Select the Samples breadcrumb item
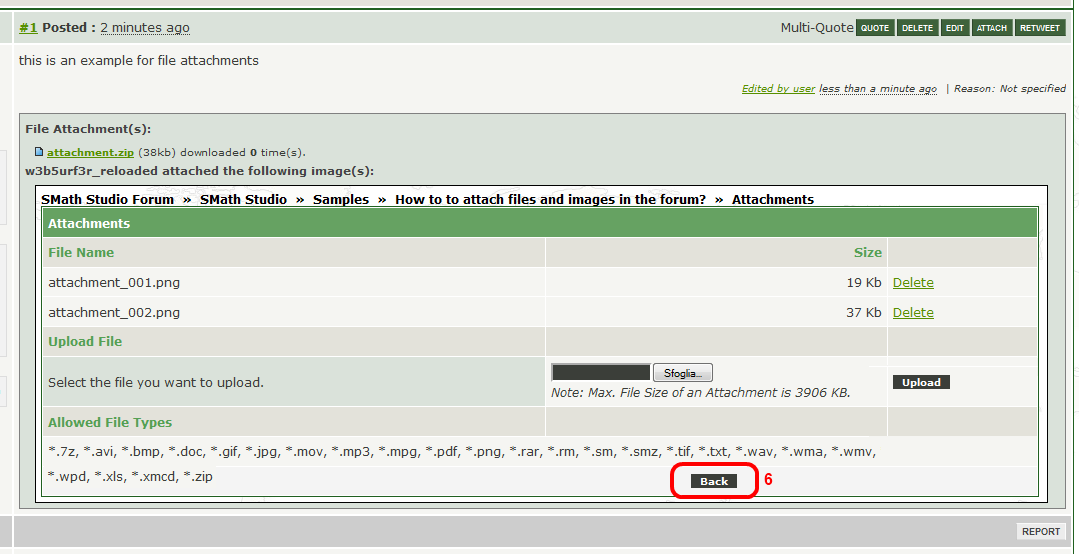 [341, 199]
